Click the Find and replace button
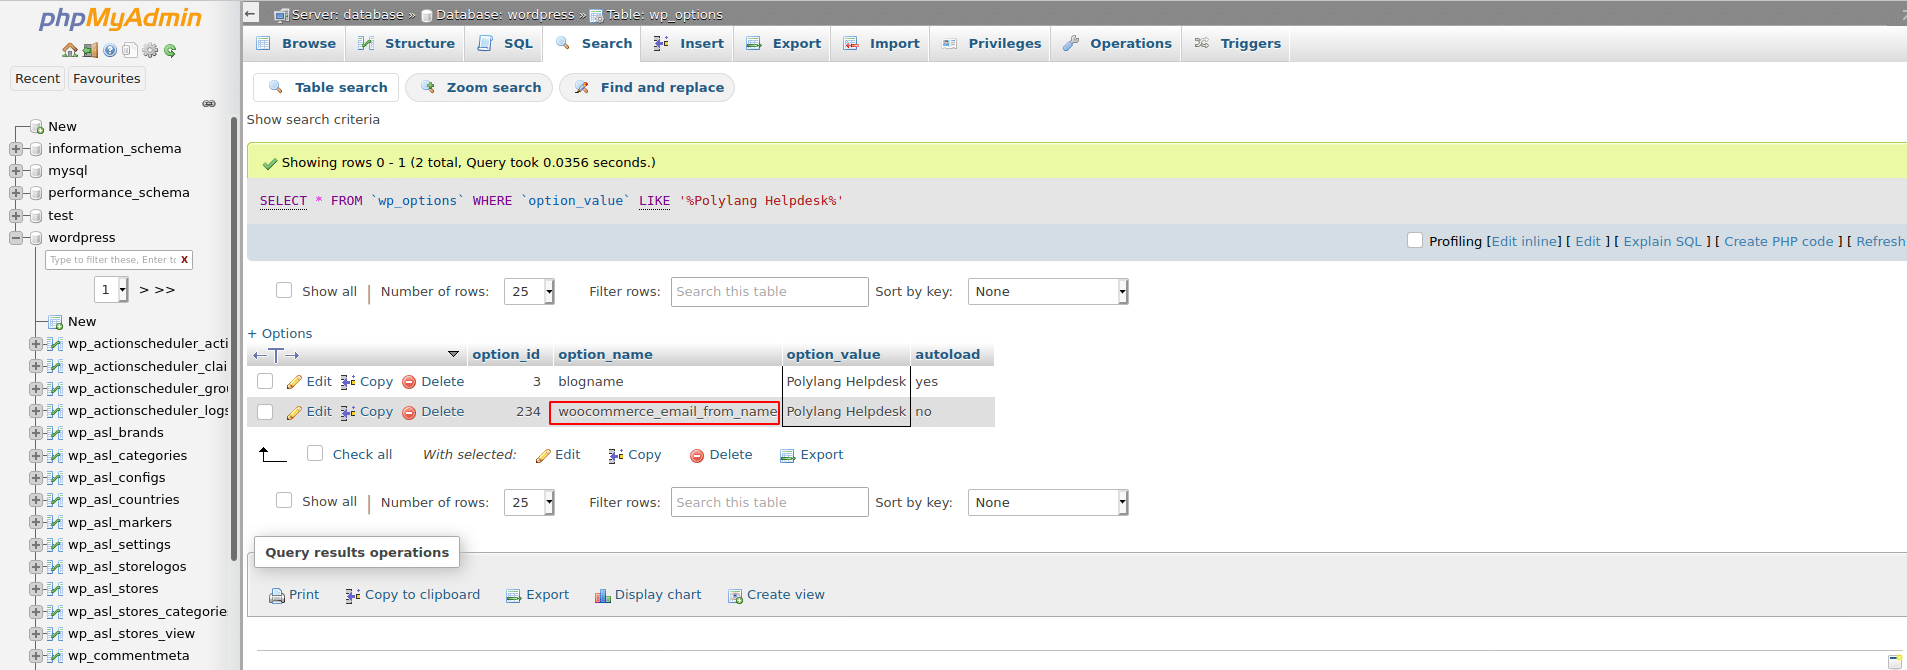Screen dimensions: 1907x670 click(648, 87)
